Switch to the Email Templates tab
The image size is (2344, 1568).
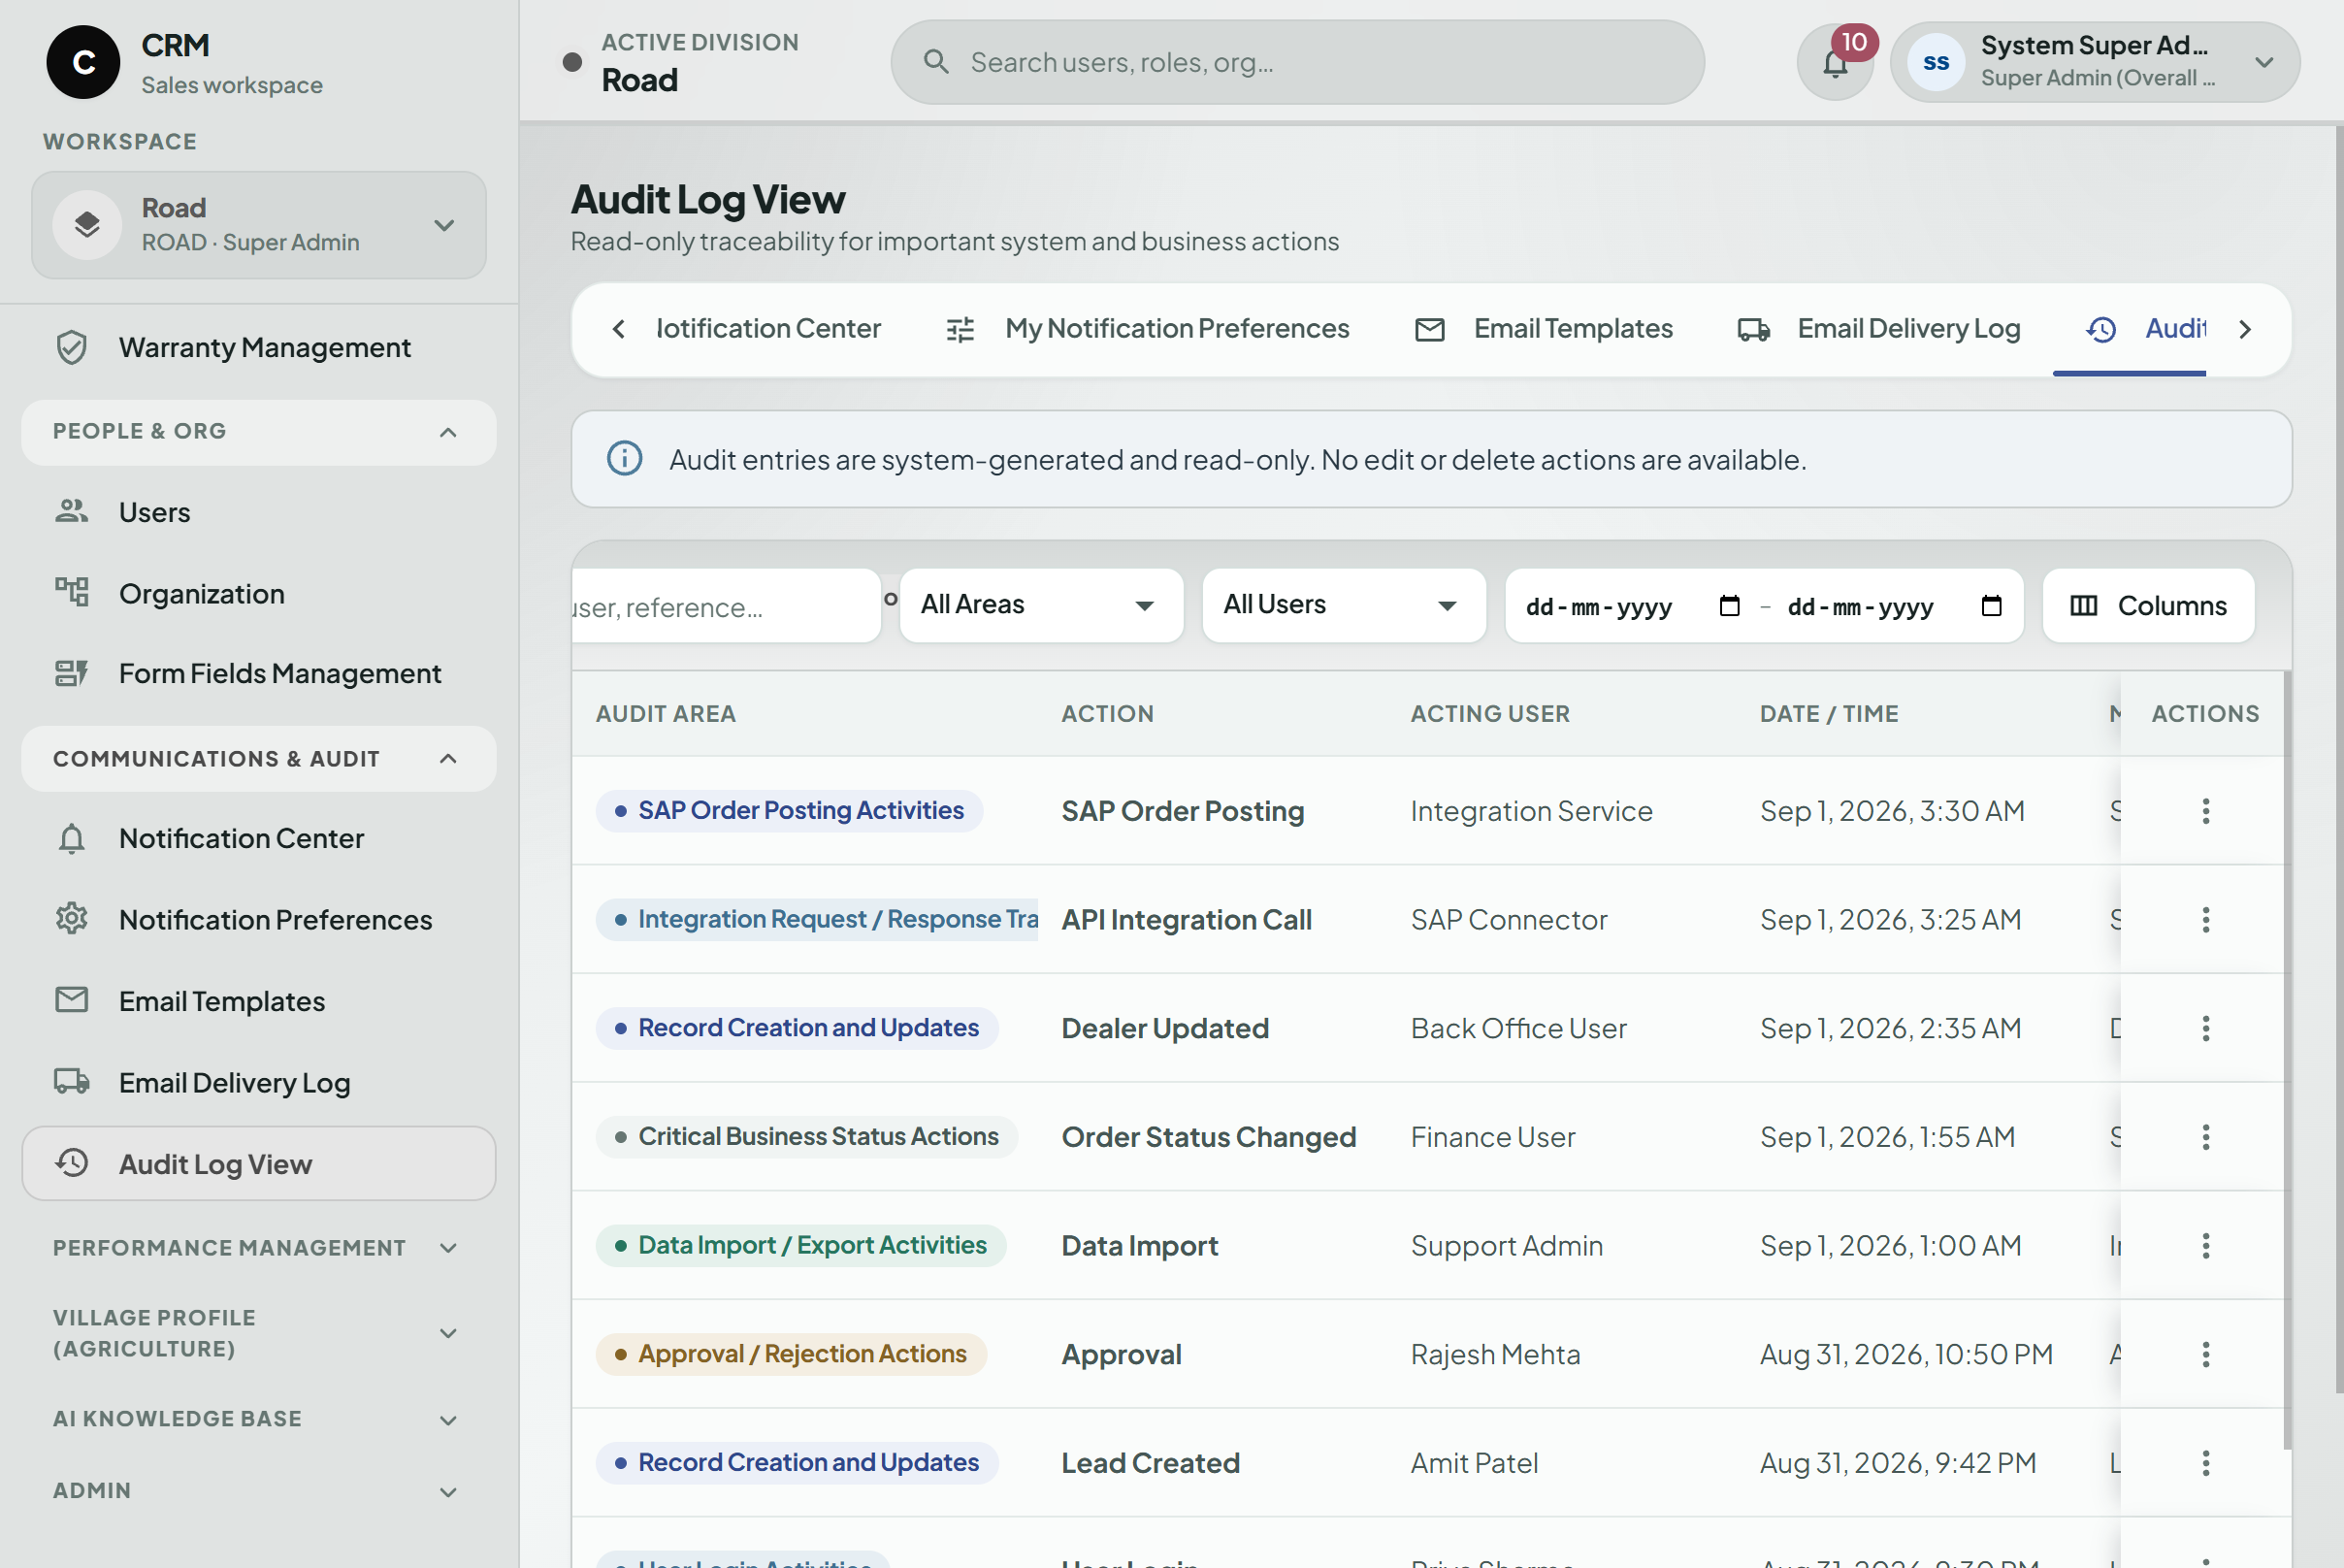point(1543,329)
